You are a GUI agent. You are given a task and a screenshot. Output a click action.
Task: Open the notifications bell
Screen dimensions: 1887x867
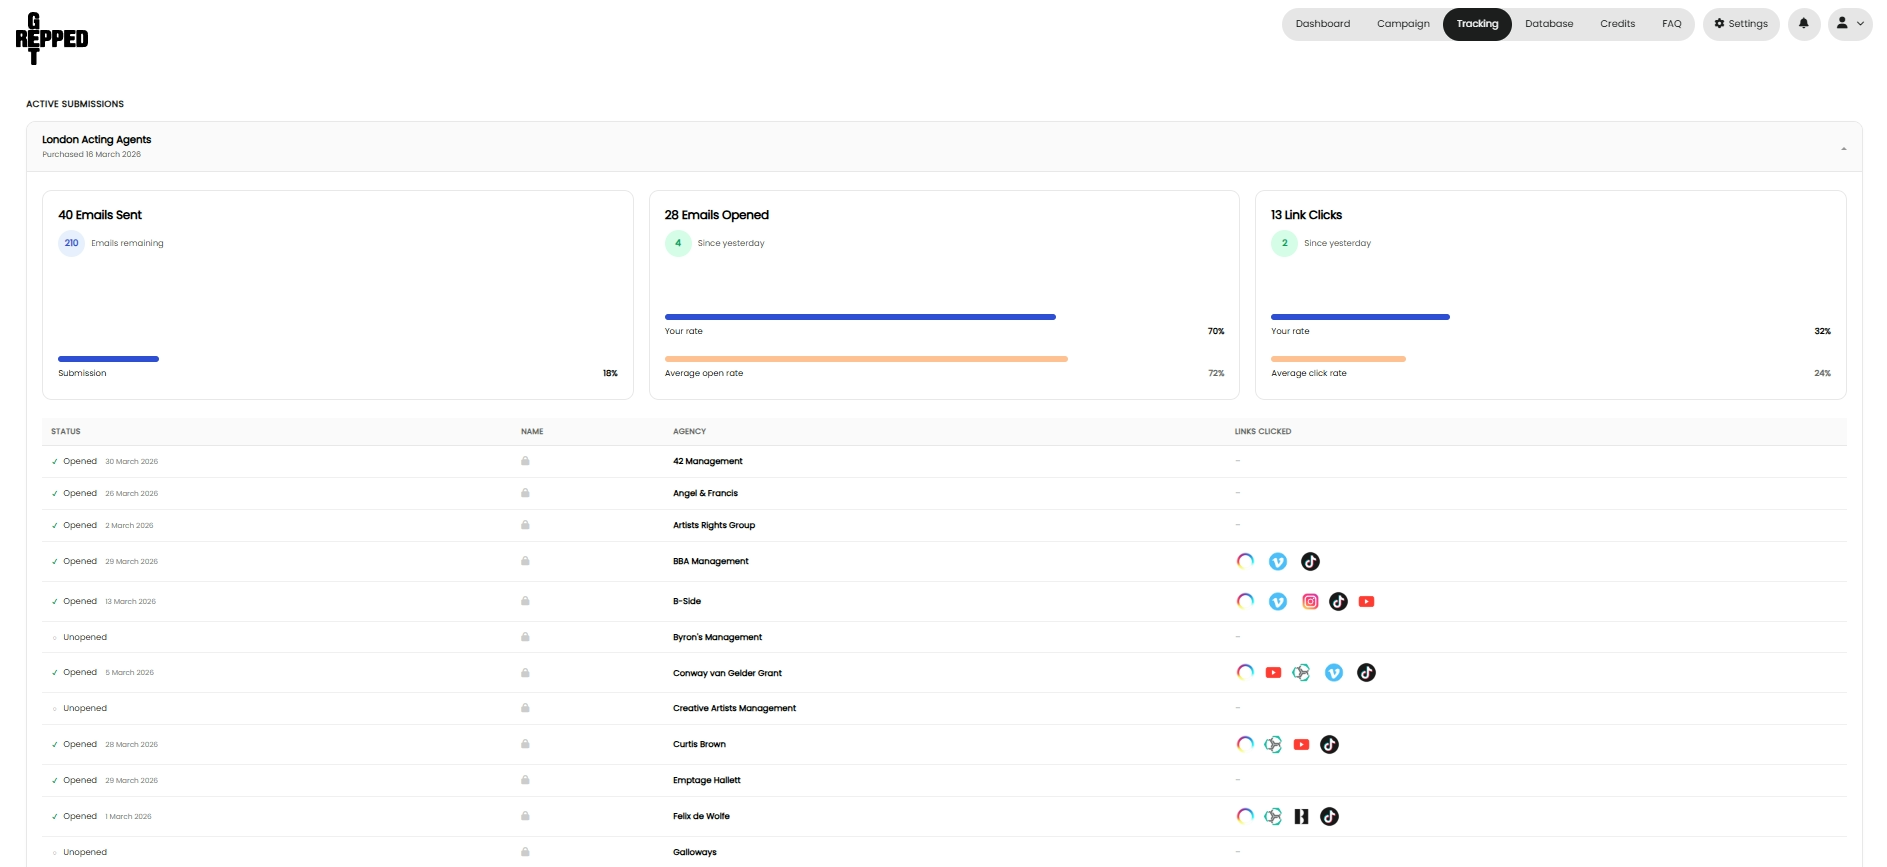[x=1804, y=24]
